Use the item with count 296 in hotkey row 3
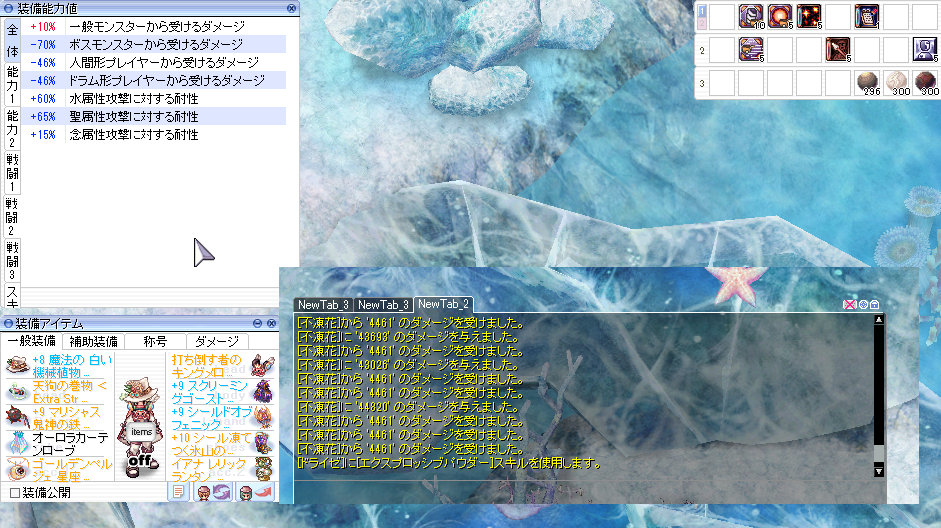 tap(866, 82)
